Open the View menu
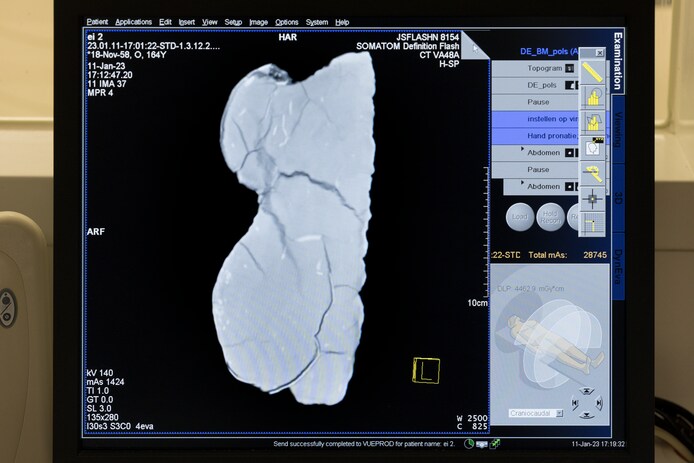The width and height of the screenshot is (694, 463). [x=209, y=22]
